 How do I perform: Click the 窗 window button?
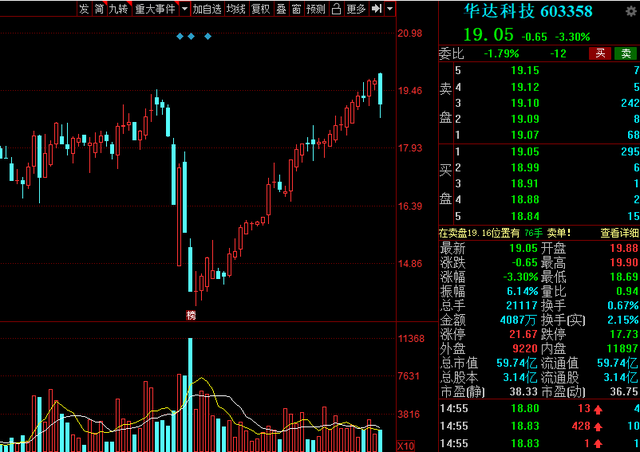pyautogui.click(x=296, y=9)
